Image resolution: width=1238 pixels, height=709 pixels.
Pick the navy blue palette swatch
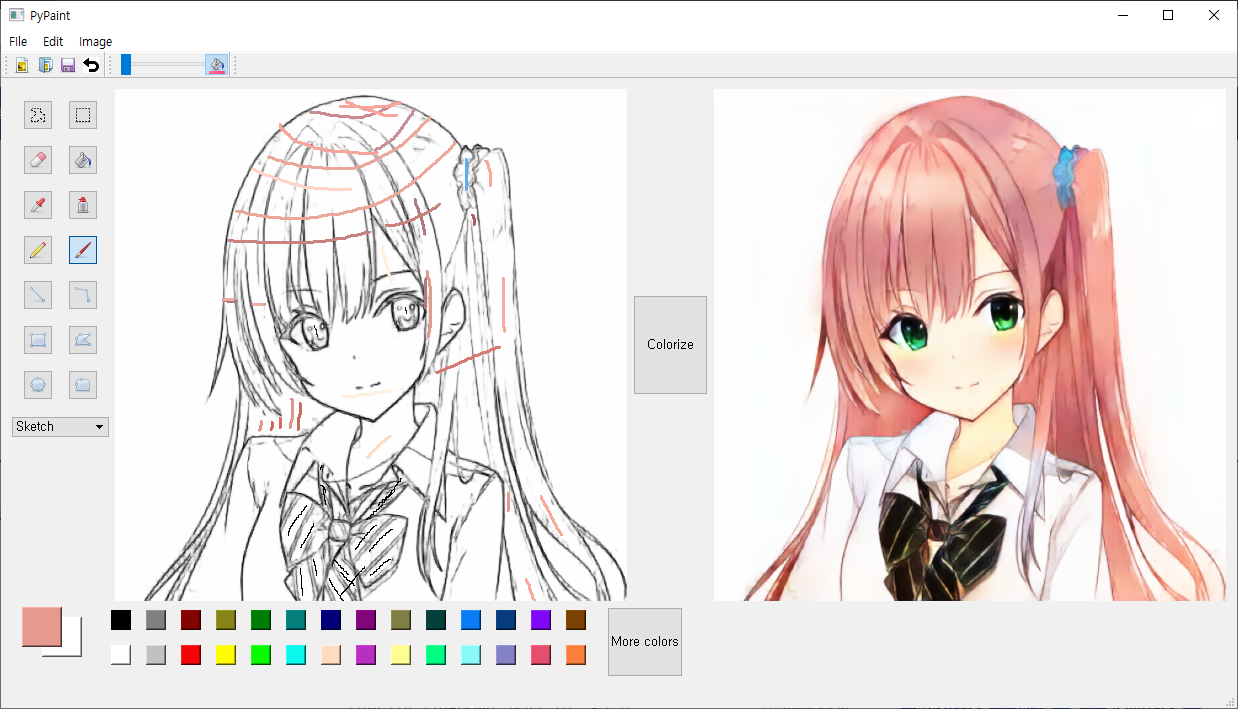[331, 620]
